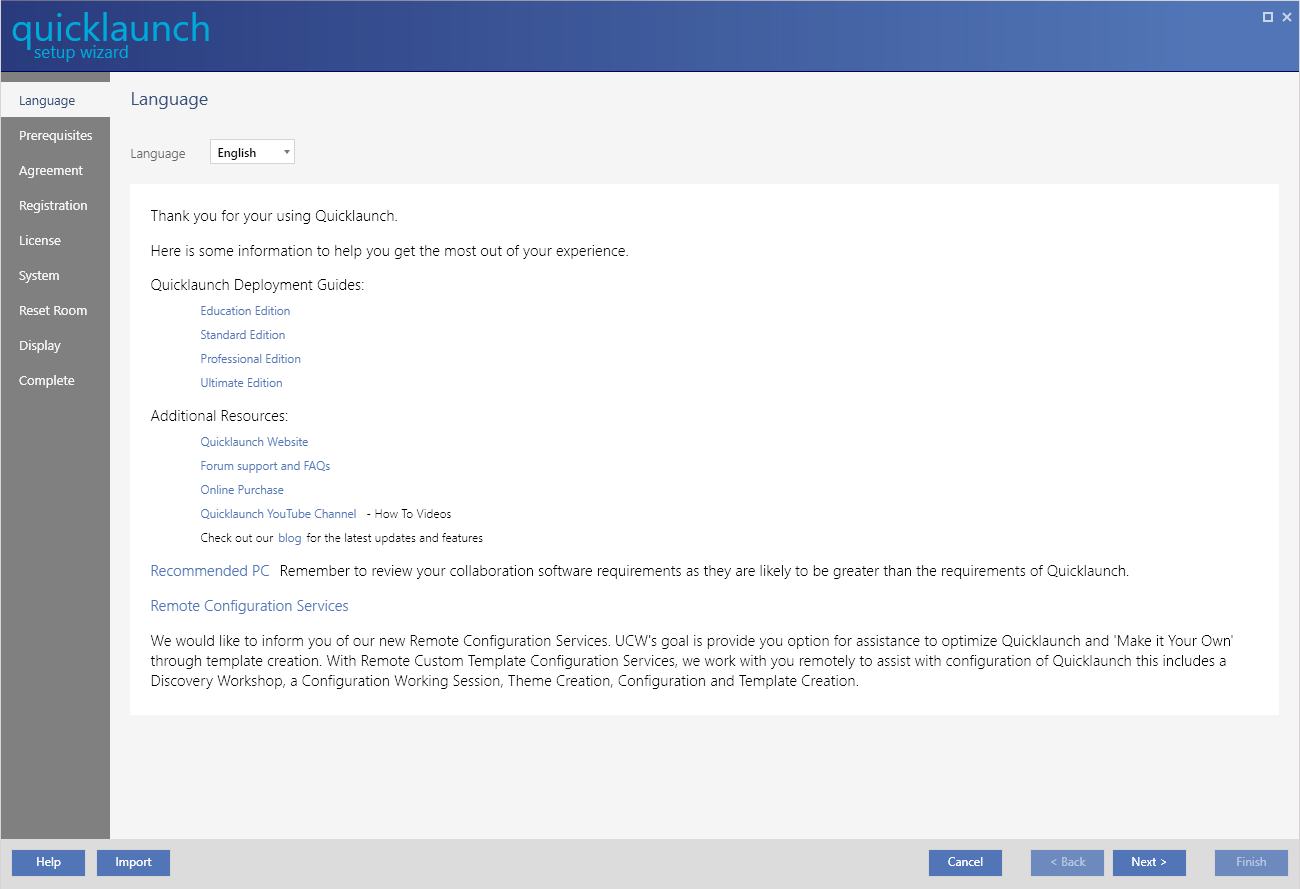
Task: Open the System step
Action: pos(55,275)
